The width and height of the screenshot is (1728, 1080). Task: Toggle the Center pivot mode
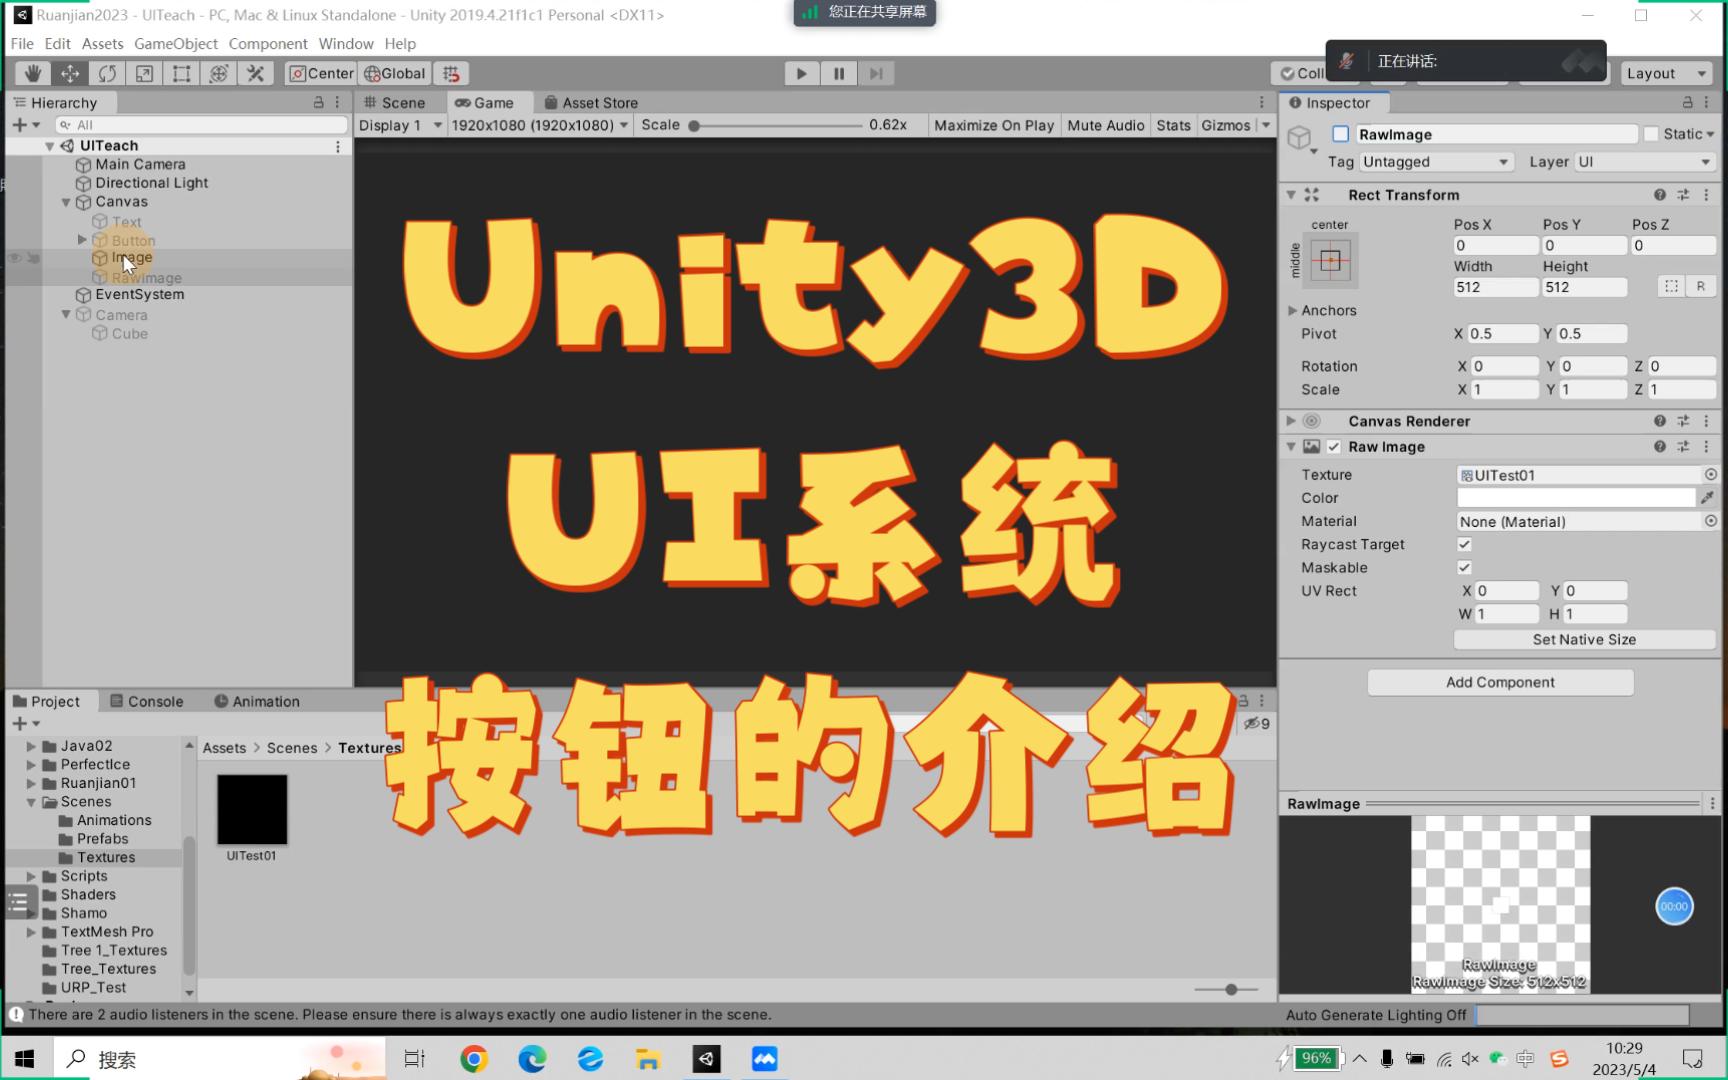pyautogui.click(x=320, y=72)
